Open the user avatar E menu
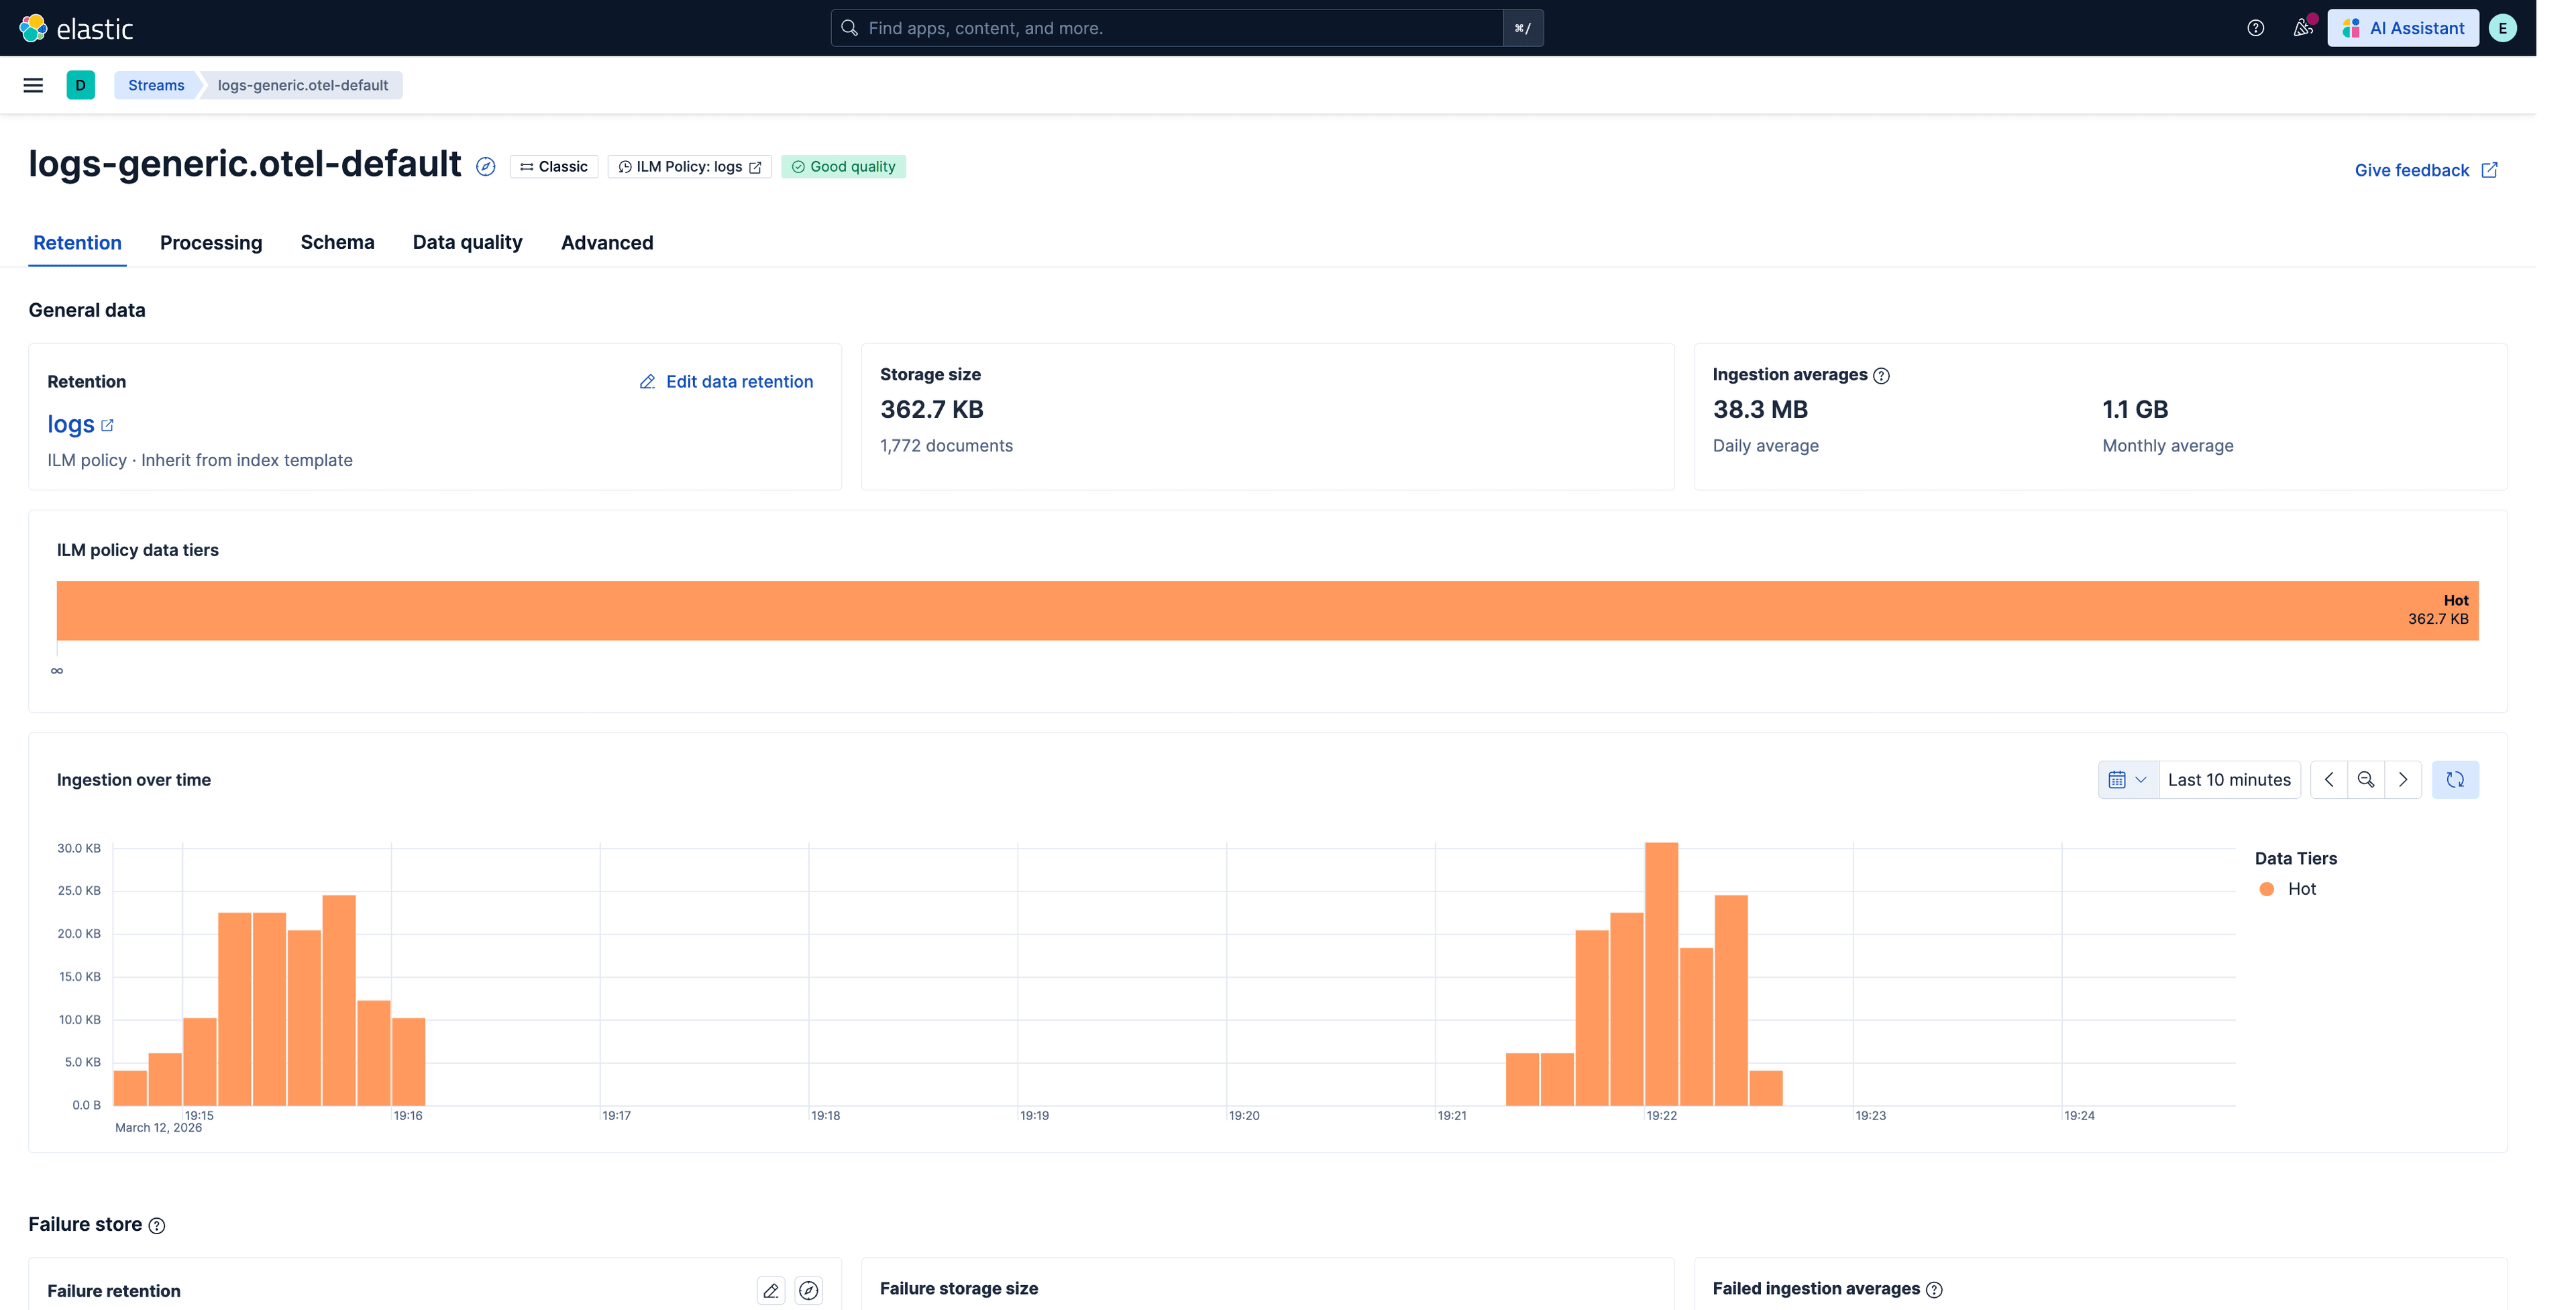Viewport: 2576px width, 1310px height. tap(2502, 28)
